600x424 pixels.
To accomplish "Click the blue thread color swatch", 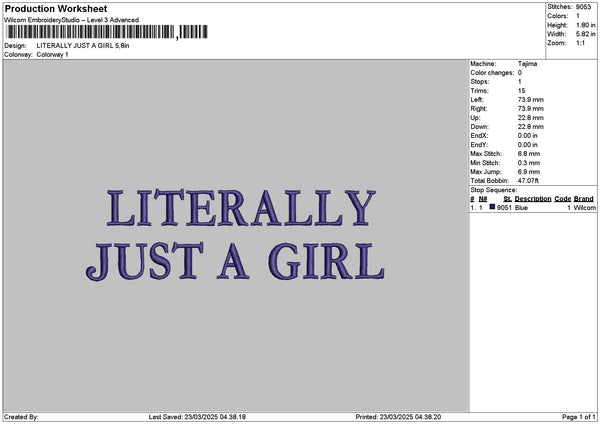I will 492,208.
